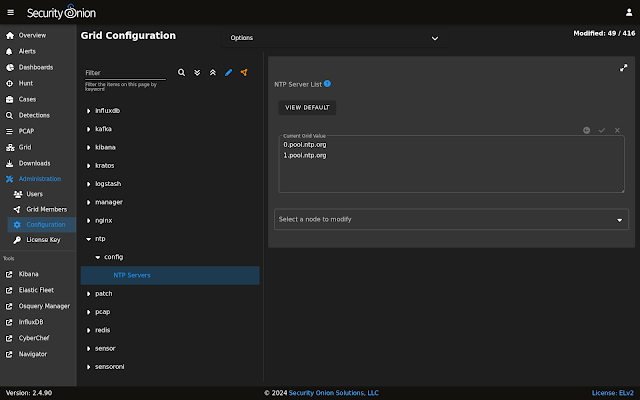Click the Kibana external link icon
Image resolution: width=640 pixels, height=400 pixels.
click(x=9, y=274)
